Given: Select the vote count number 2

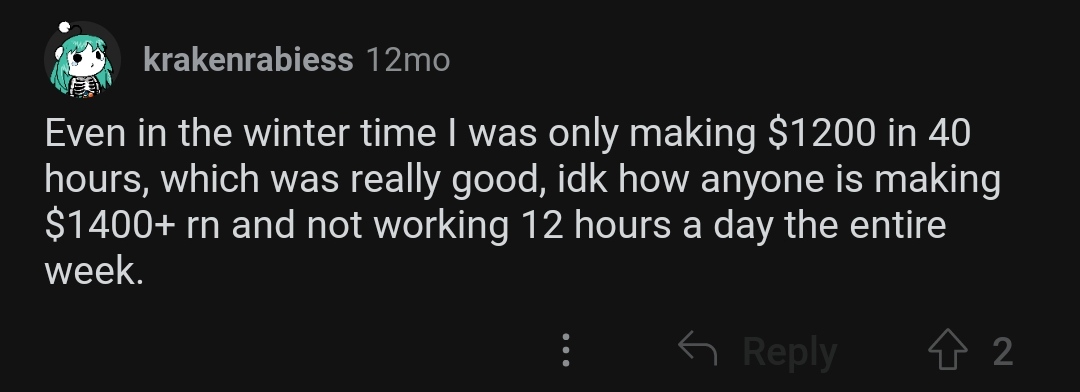Looking at the screenshot, I should [x=1003, y=352].
